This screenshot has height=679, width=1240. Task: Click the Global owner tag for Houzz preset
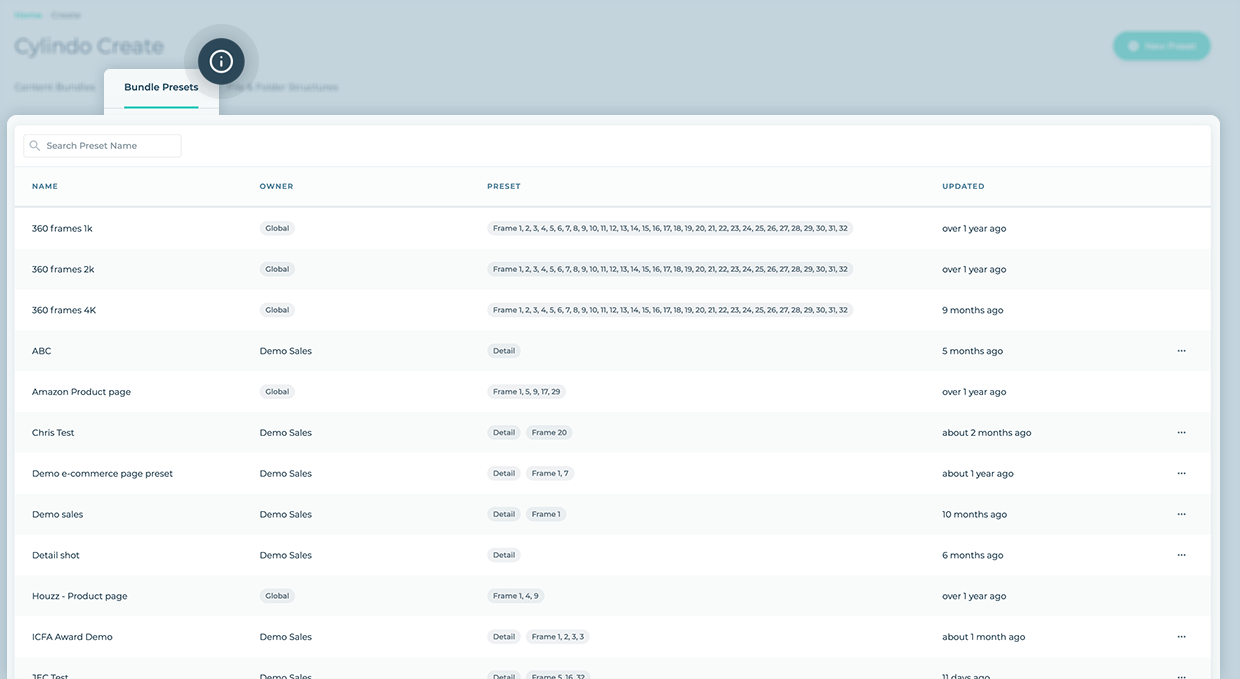(277, 596)
